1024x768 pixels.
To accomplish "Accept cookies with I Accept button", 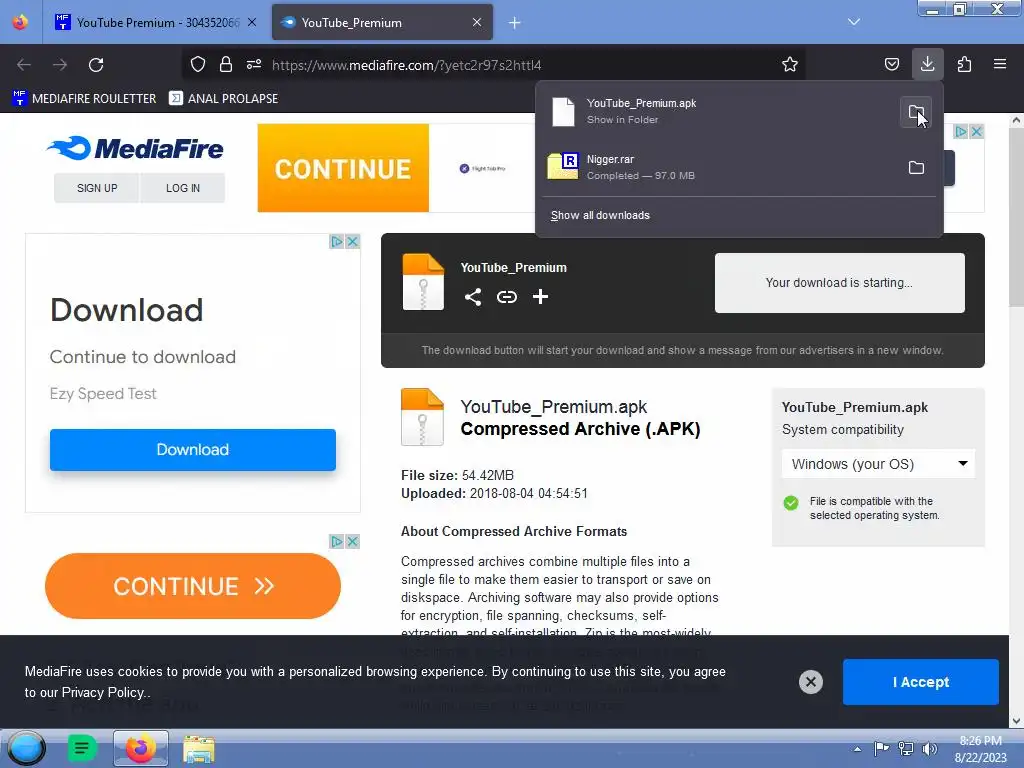I will coord(920,682).
